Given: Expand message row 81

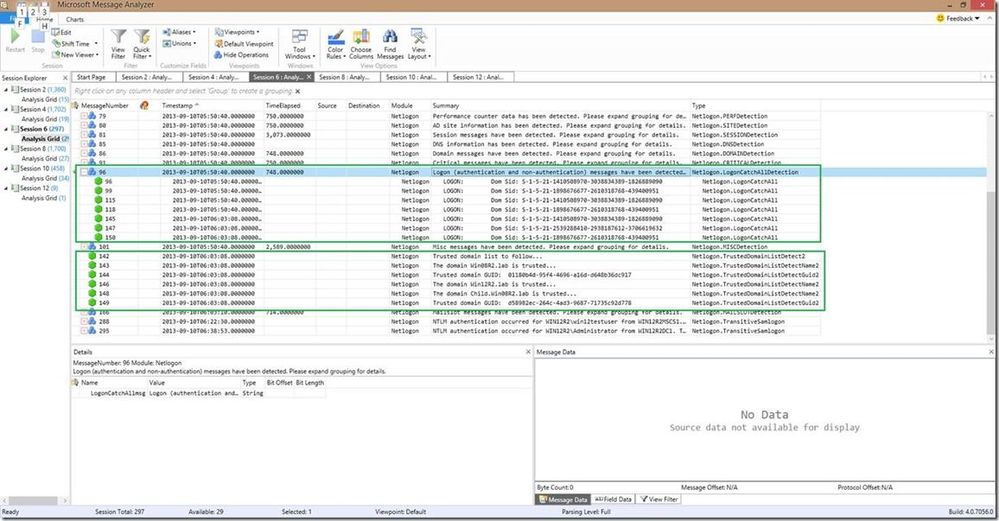Looking at the screenshot, I should (84, 134).
